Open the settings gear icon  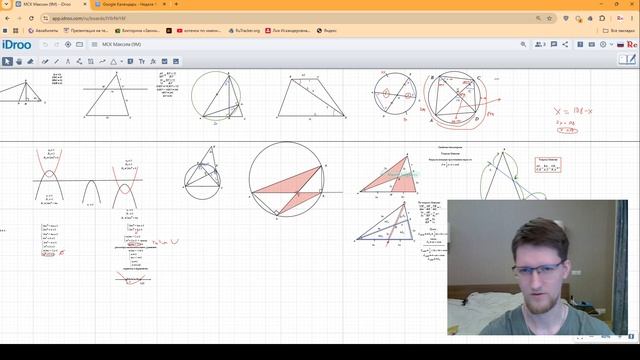(603, 44)
